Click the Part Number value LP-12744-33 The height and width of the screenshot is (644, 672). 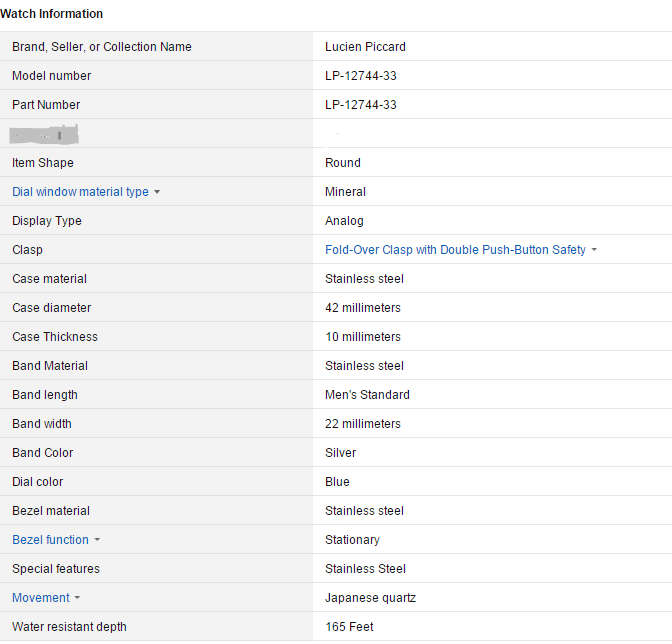(x=360, y=105)
